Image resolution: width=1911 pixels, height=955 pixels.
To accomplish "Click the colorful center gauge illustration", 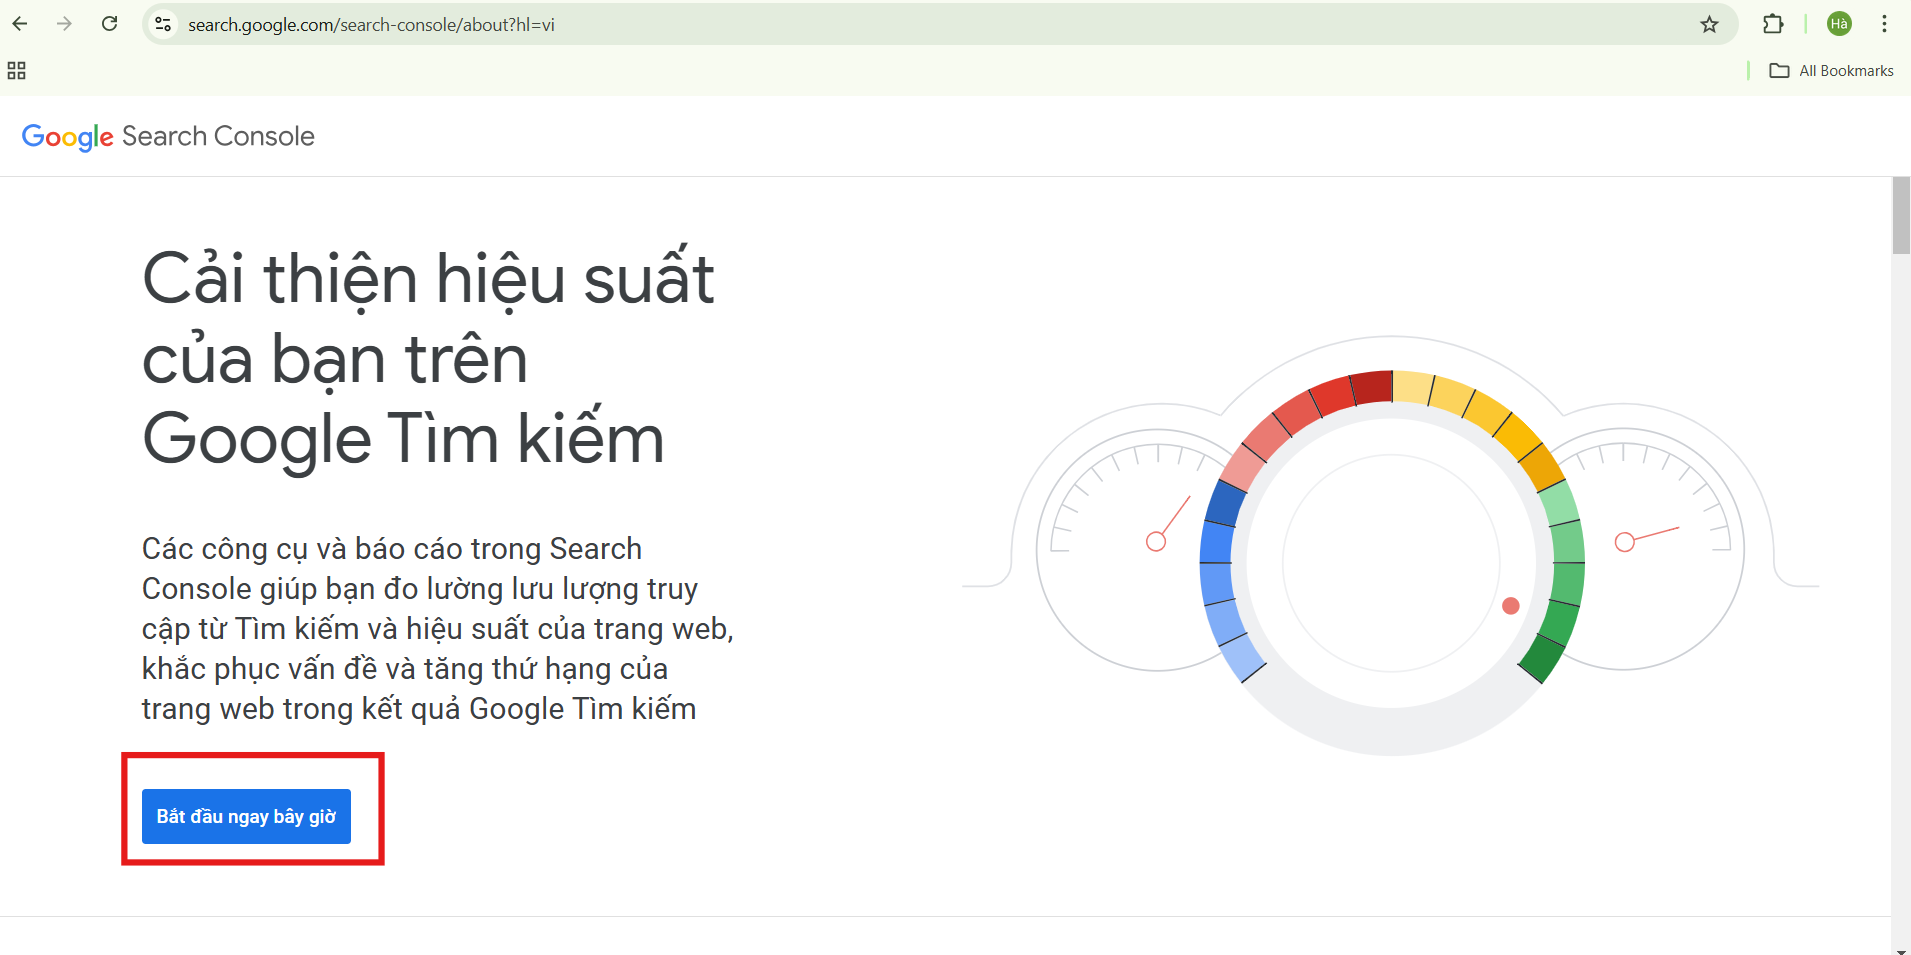I will (x=1391, y=561).
